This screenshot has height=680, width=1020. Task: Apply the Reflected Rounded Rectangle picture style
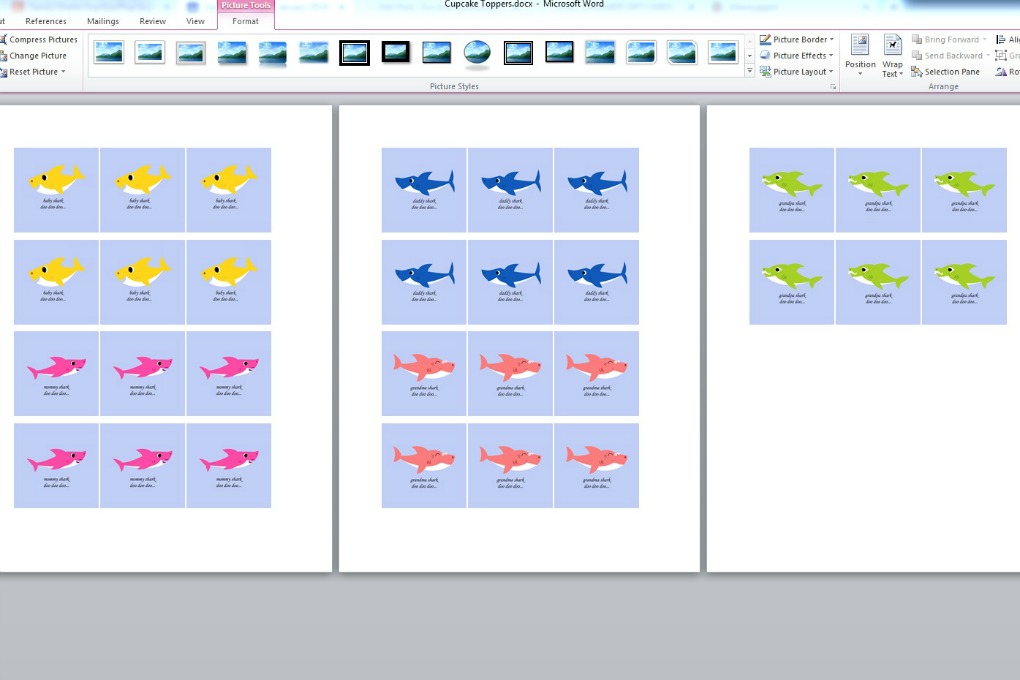(x=273, y=53)
